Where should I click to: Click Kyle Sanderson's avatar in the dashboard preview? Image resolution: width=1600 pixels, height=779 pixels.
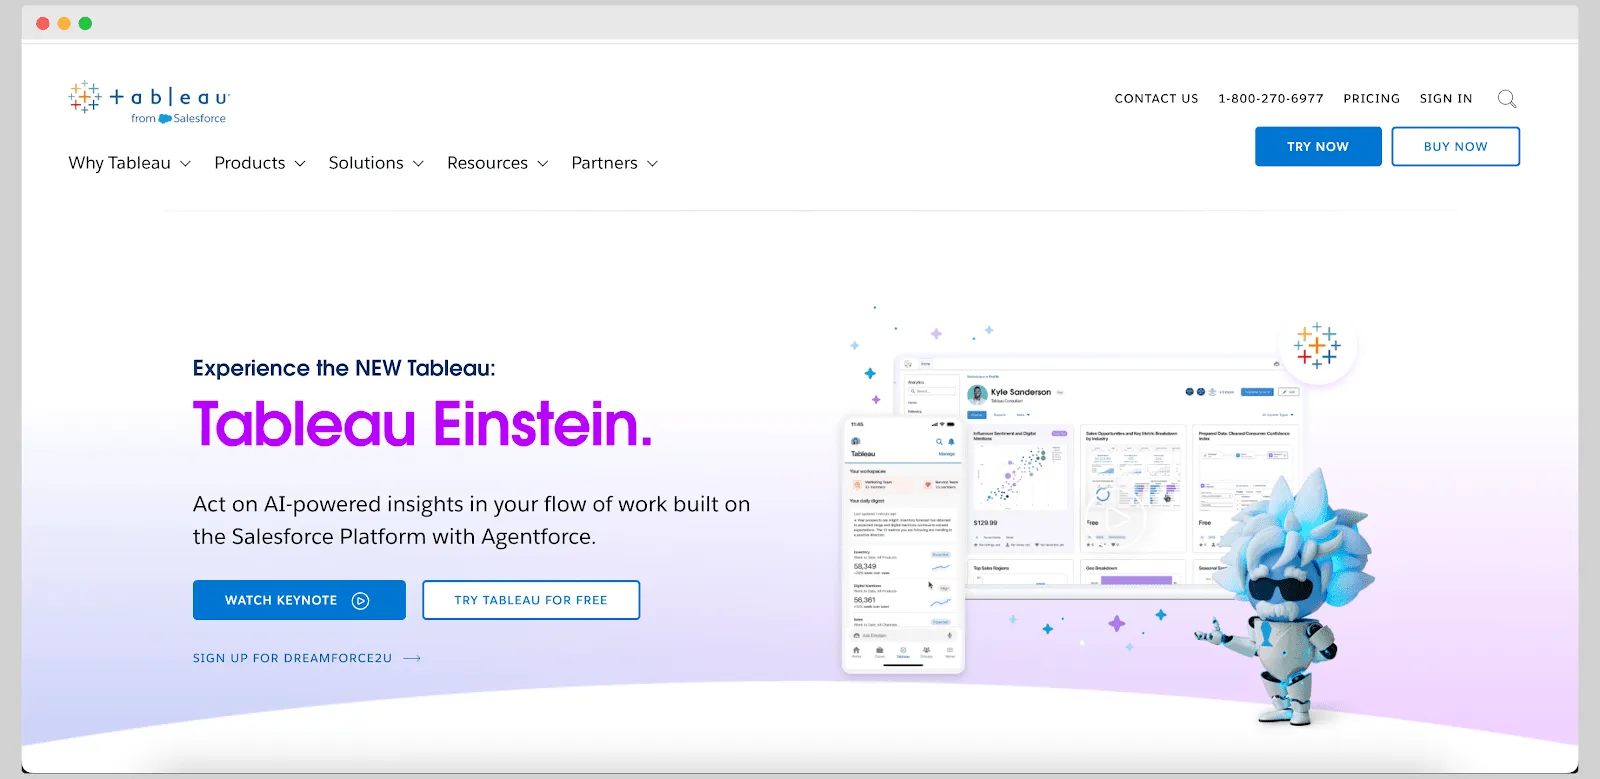click(x=977, y=394)
